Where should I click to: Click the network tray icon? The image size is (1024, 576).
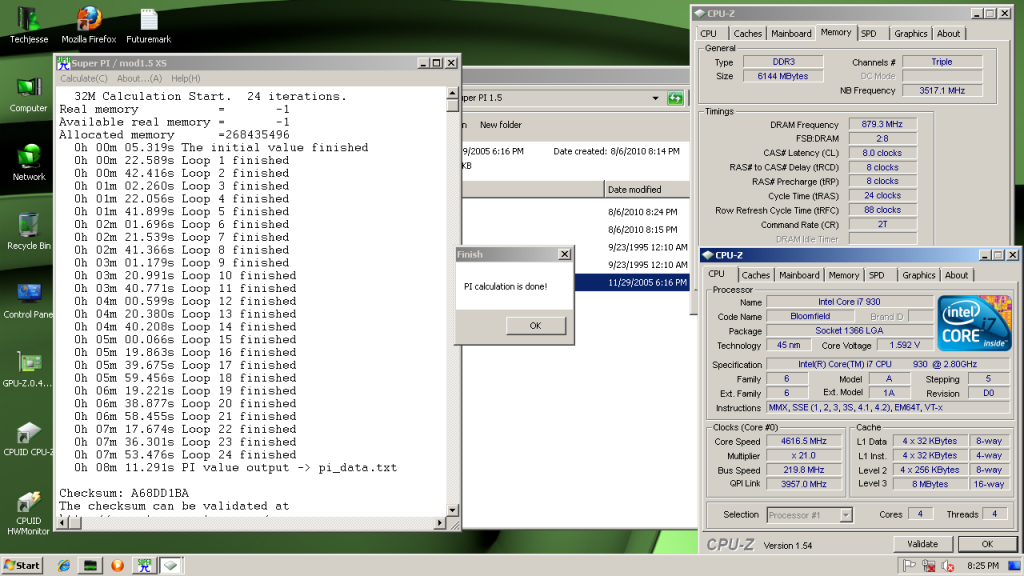click(x=929, y=566)
